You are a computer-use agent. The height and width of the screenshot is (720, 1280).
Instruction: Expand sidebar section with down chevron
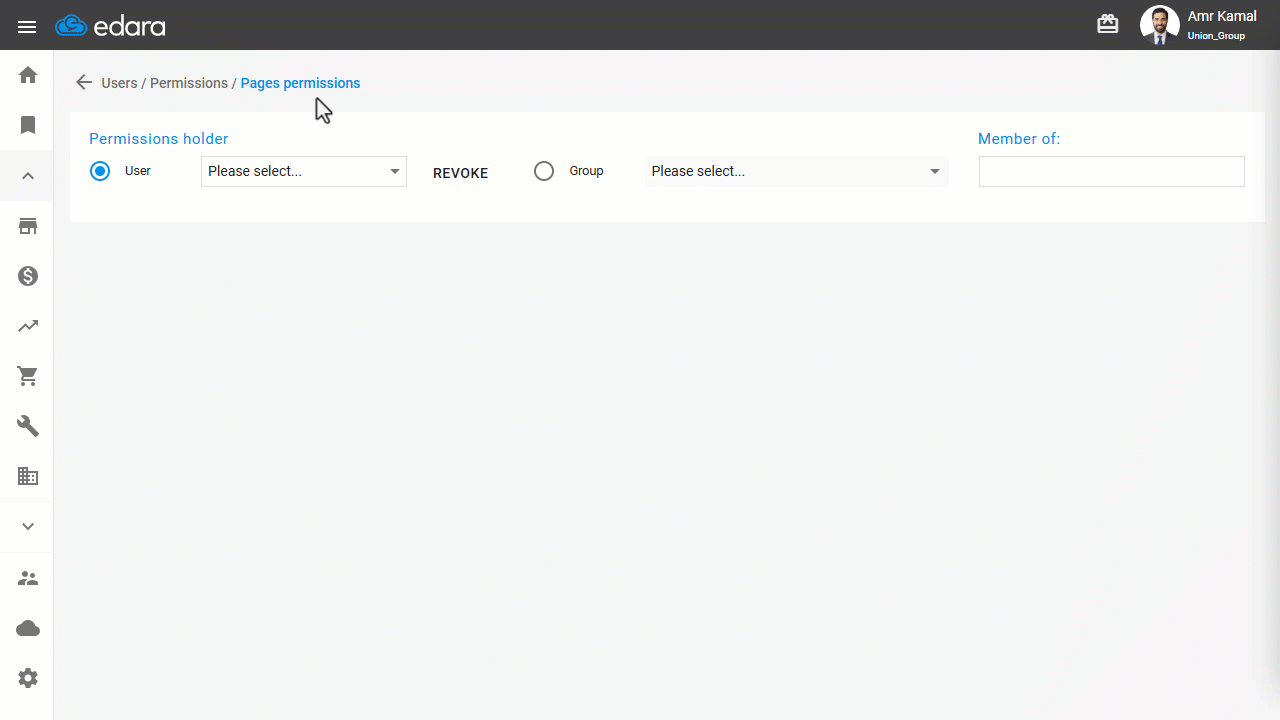coord(28,527)
